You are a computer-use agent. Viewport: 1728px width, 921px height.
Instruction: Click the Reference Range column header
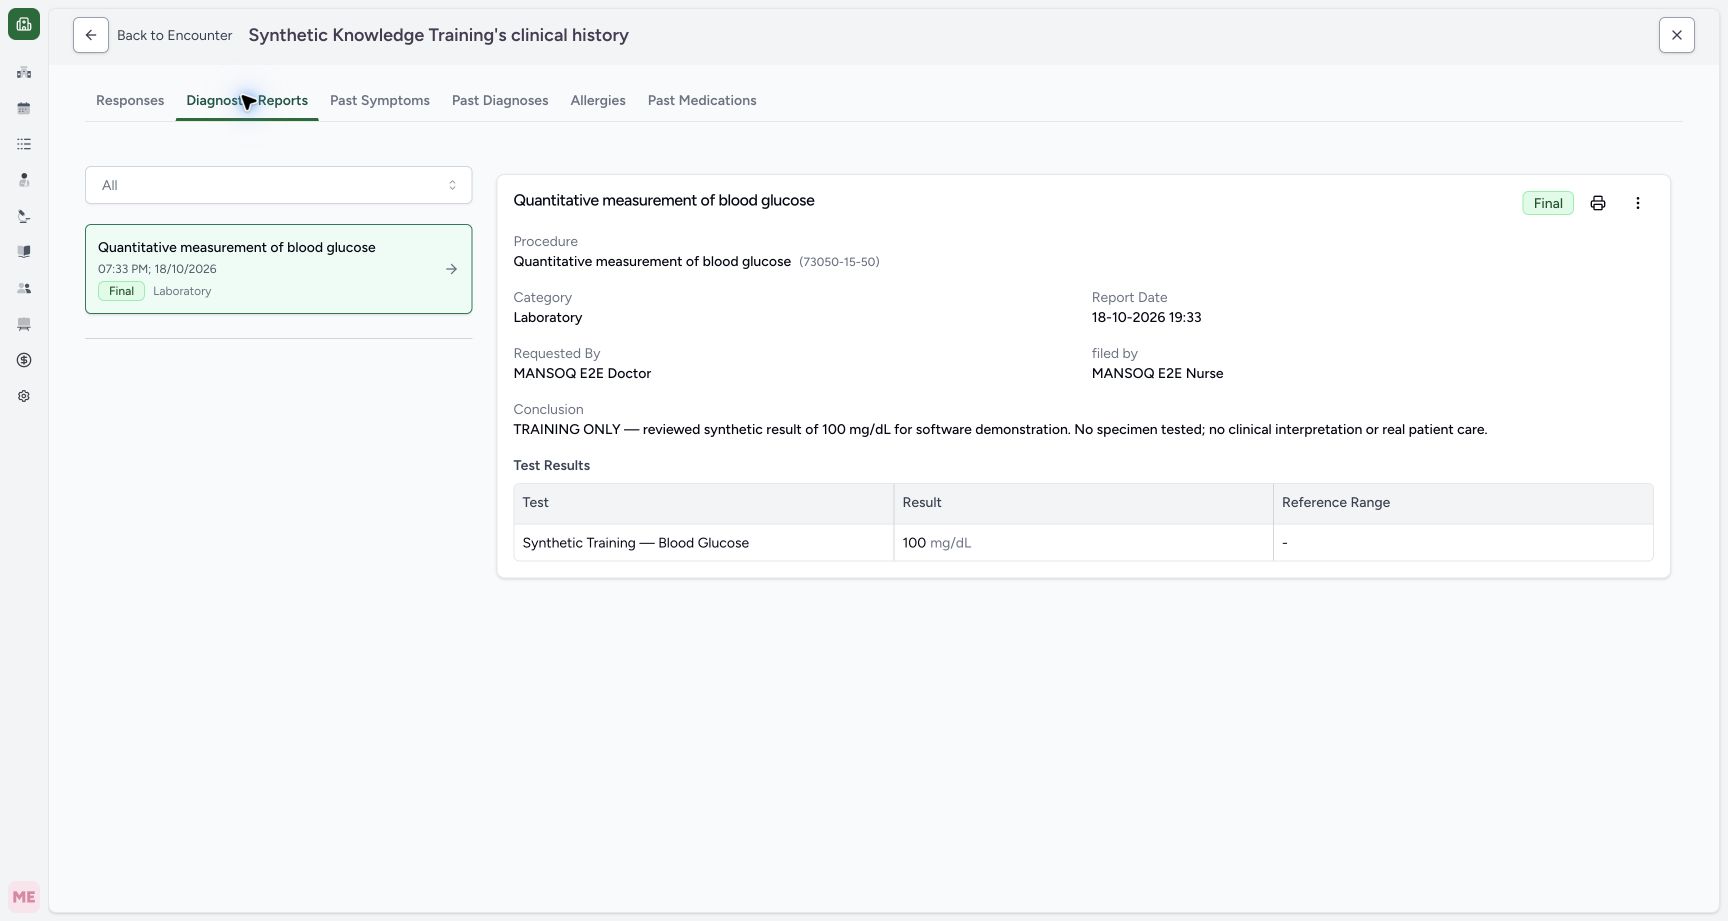pyautogui.click(x=1462, y=503)
